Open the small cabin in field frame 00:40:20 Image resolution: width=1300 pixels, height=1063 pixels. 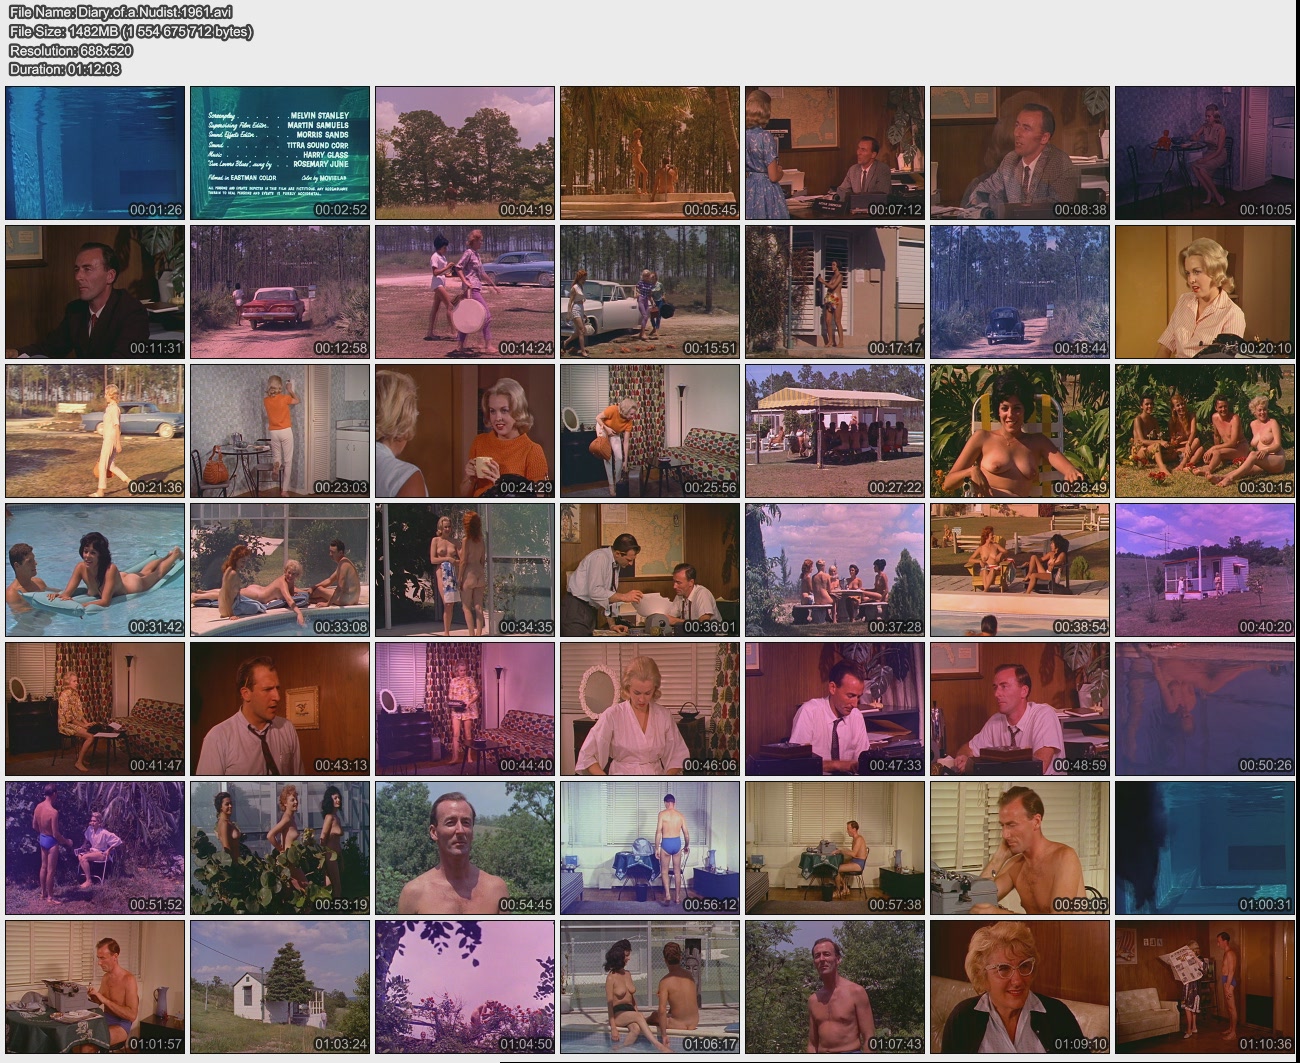[x=1204, y=569]
